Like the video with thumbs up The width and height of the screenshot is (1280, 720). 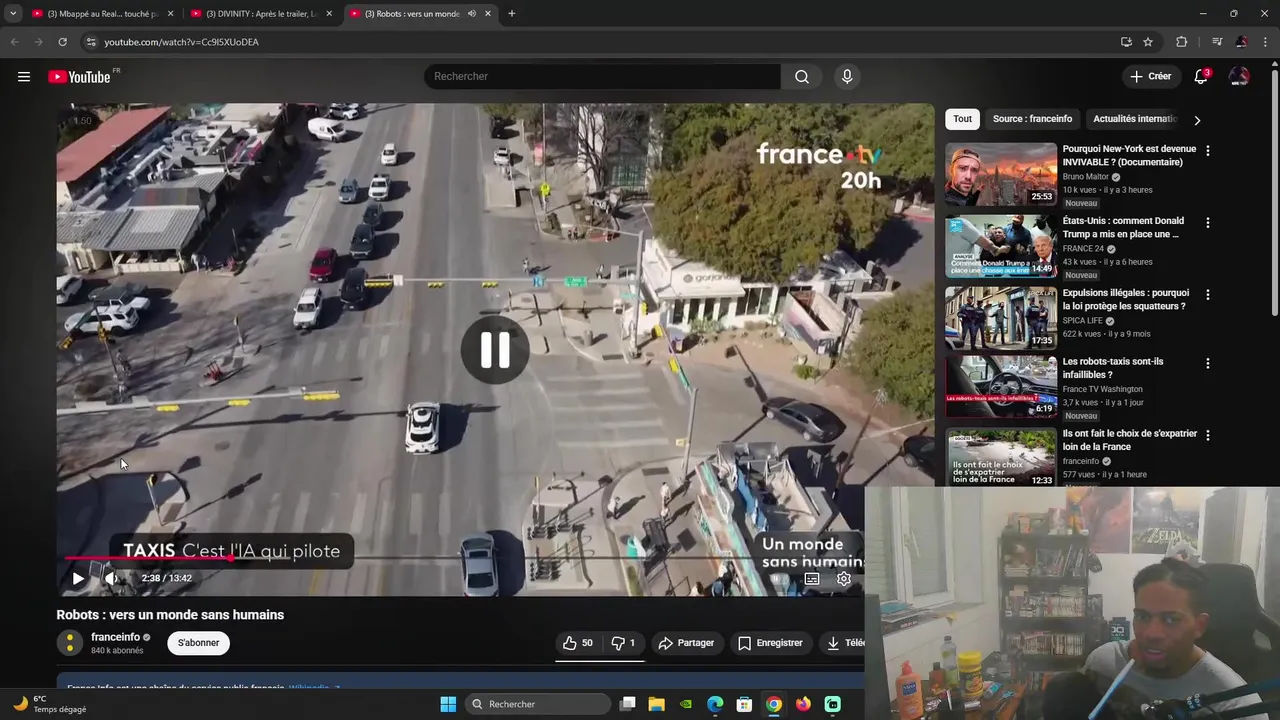[x=578, y=643]
